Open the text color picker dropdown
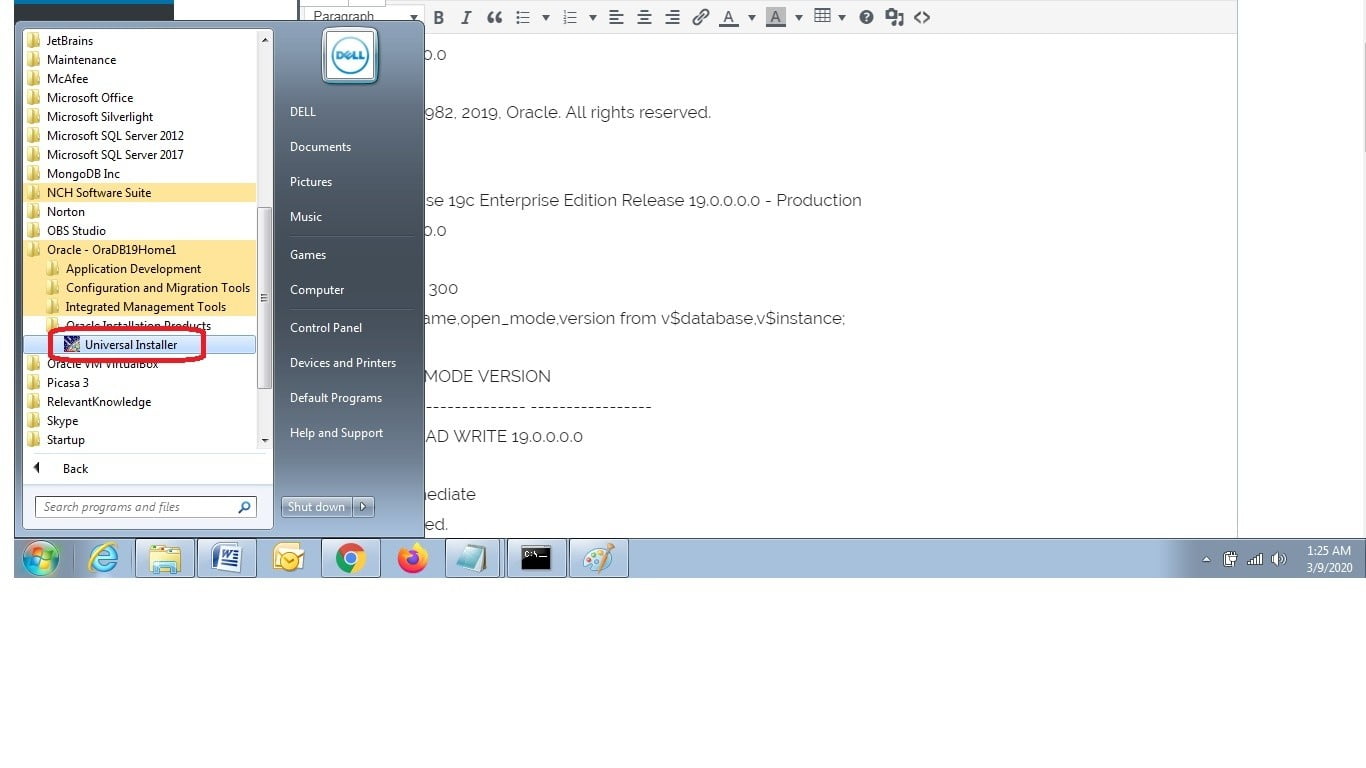The image size is (1366, 768). coord(751,17)
